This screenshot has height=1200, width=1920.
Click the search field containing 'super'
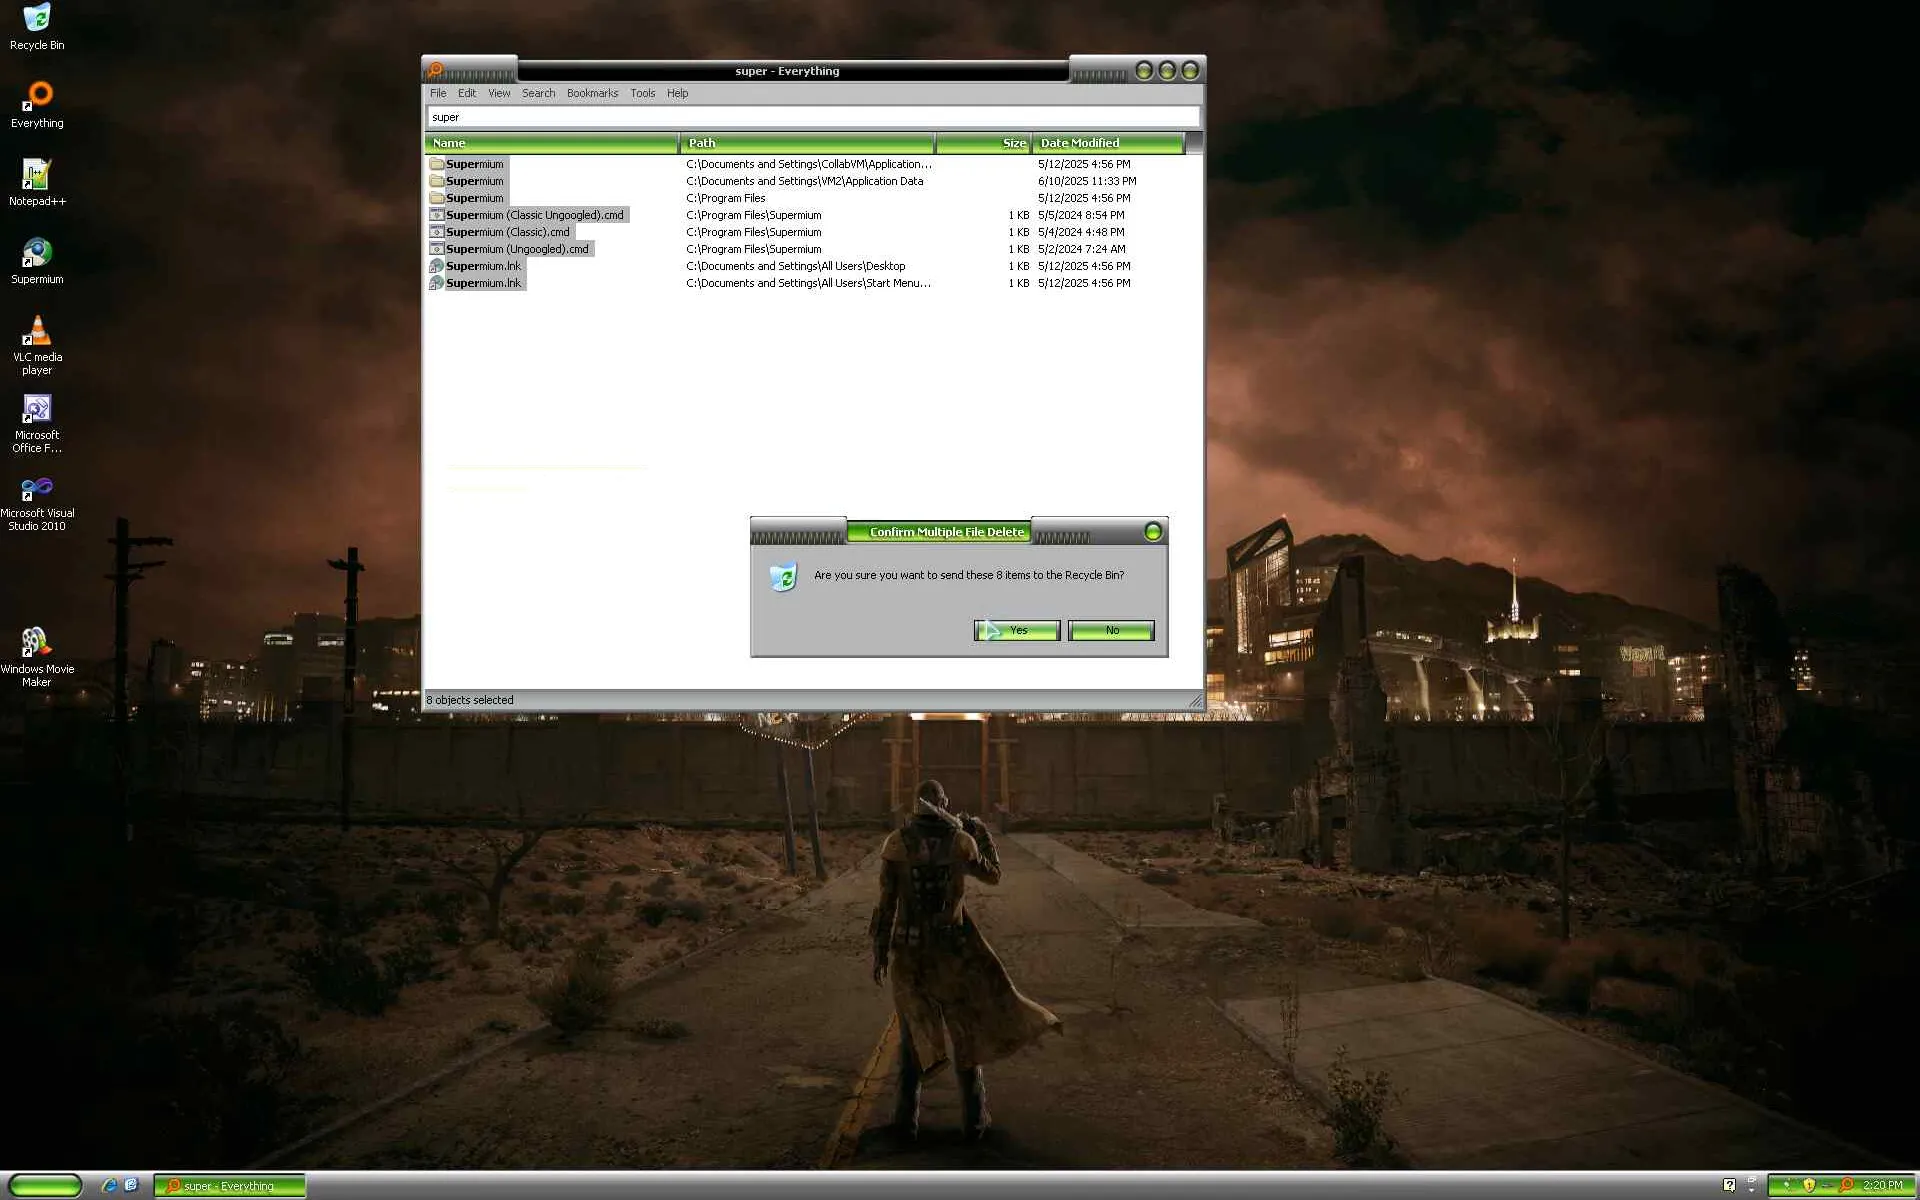pyautogui.click(x=812, y=117)
